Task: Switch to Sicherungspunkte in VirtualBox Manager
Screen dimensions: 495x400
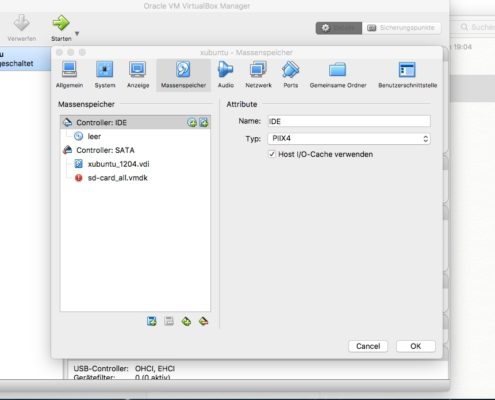Action: (401, 28)
